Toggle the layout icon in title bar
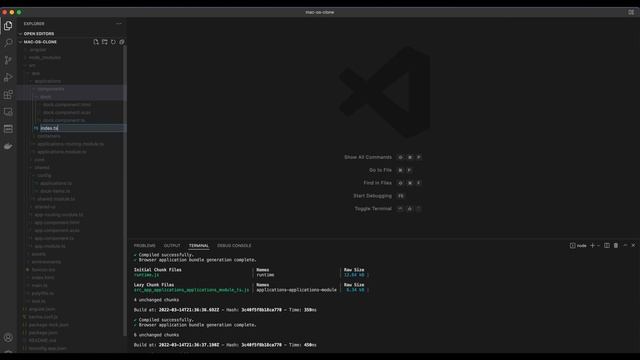 [631, 12]
